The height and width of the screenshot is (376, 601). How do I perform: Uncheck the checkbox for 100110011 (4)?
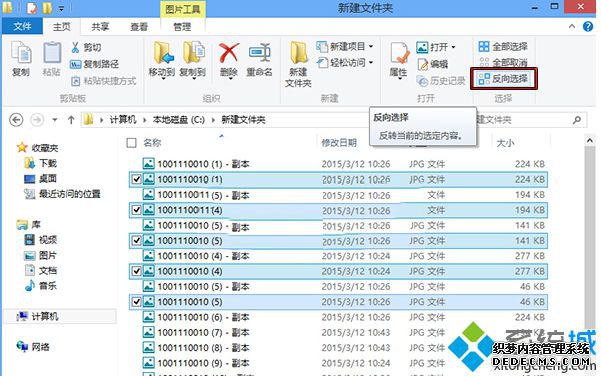(x=136, y=210)
